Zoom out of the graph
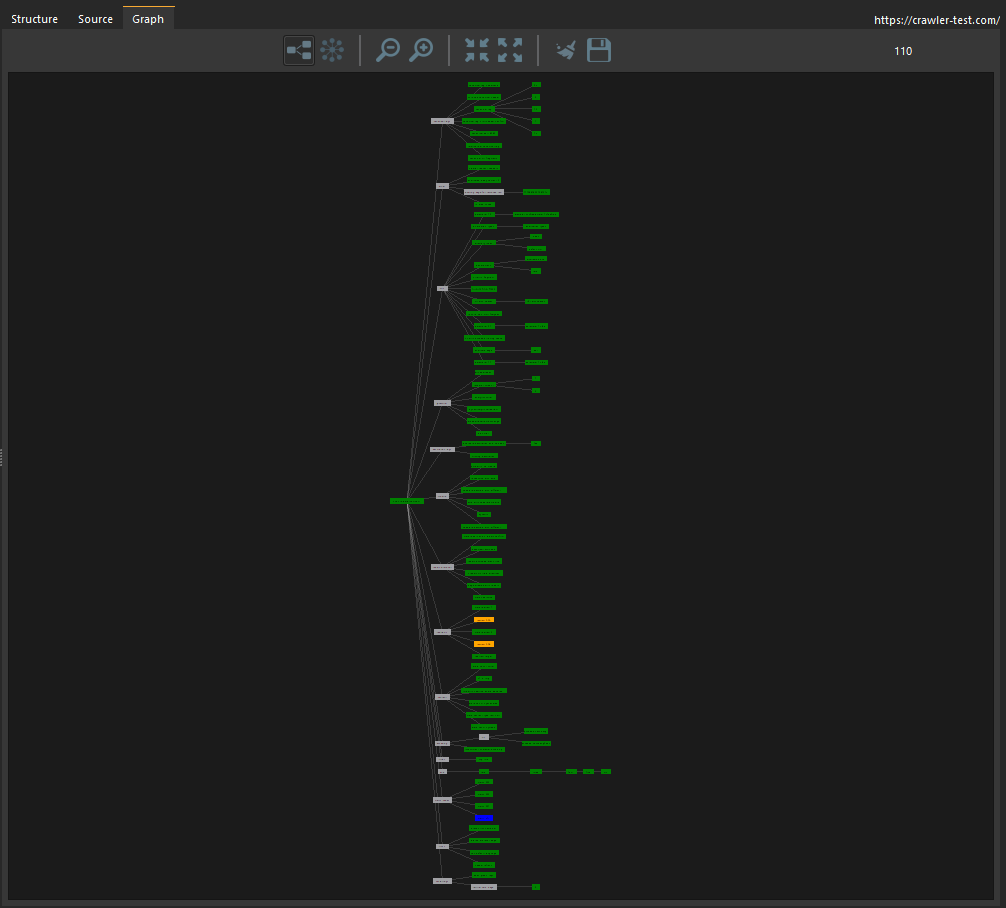 point(387,50)
